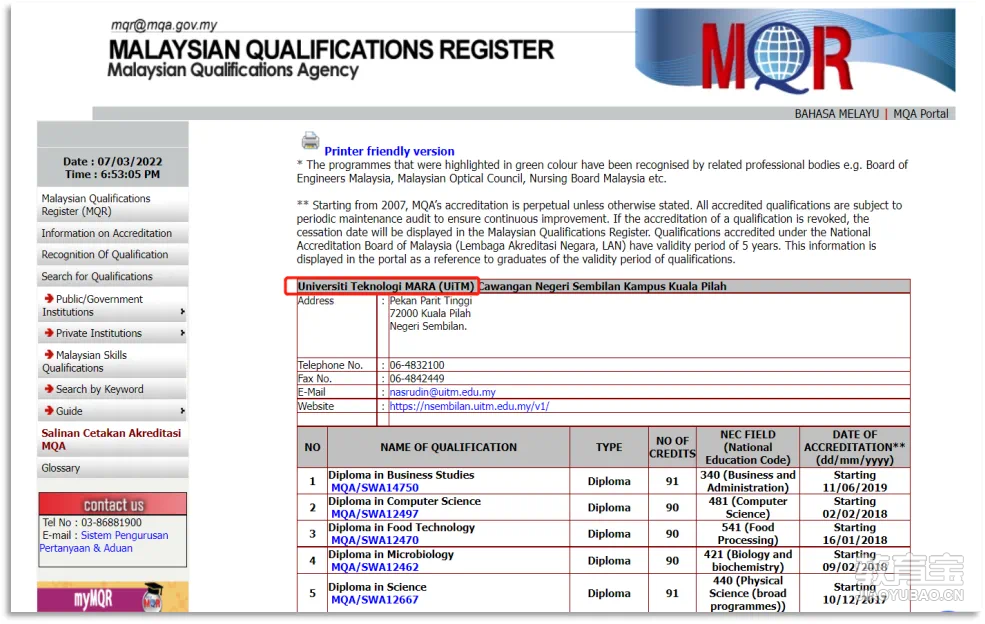Click Starting 02/02/2018 date cell

pyautogui.click(x=854, y=508)
